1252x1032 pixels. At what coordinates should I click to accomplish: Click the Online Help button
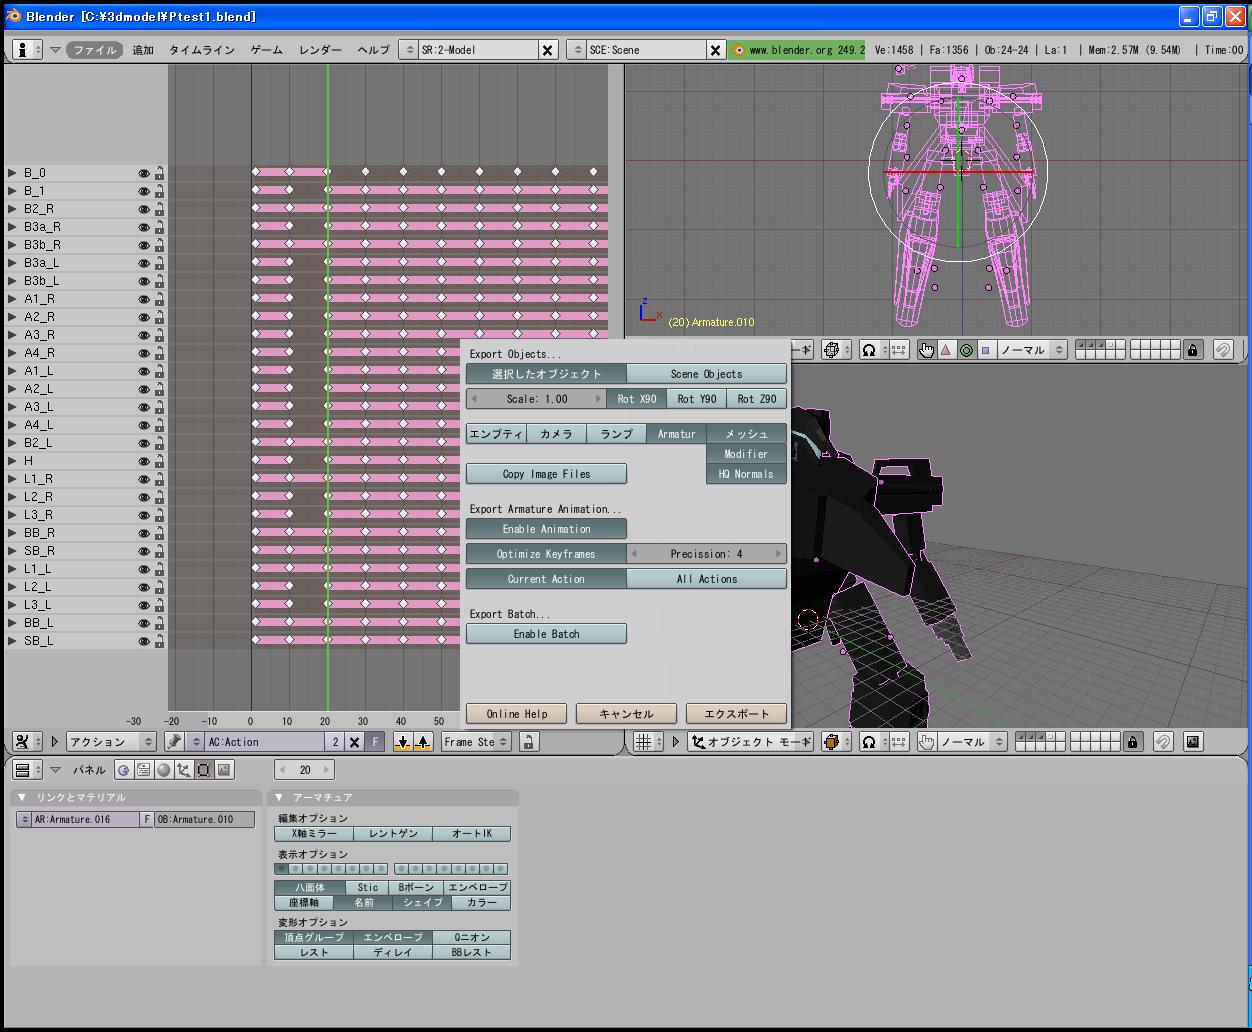516,714
